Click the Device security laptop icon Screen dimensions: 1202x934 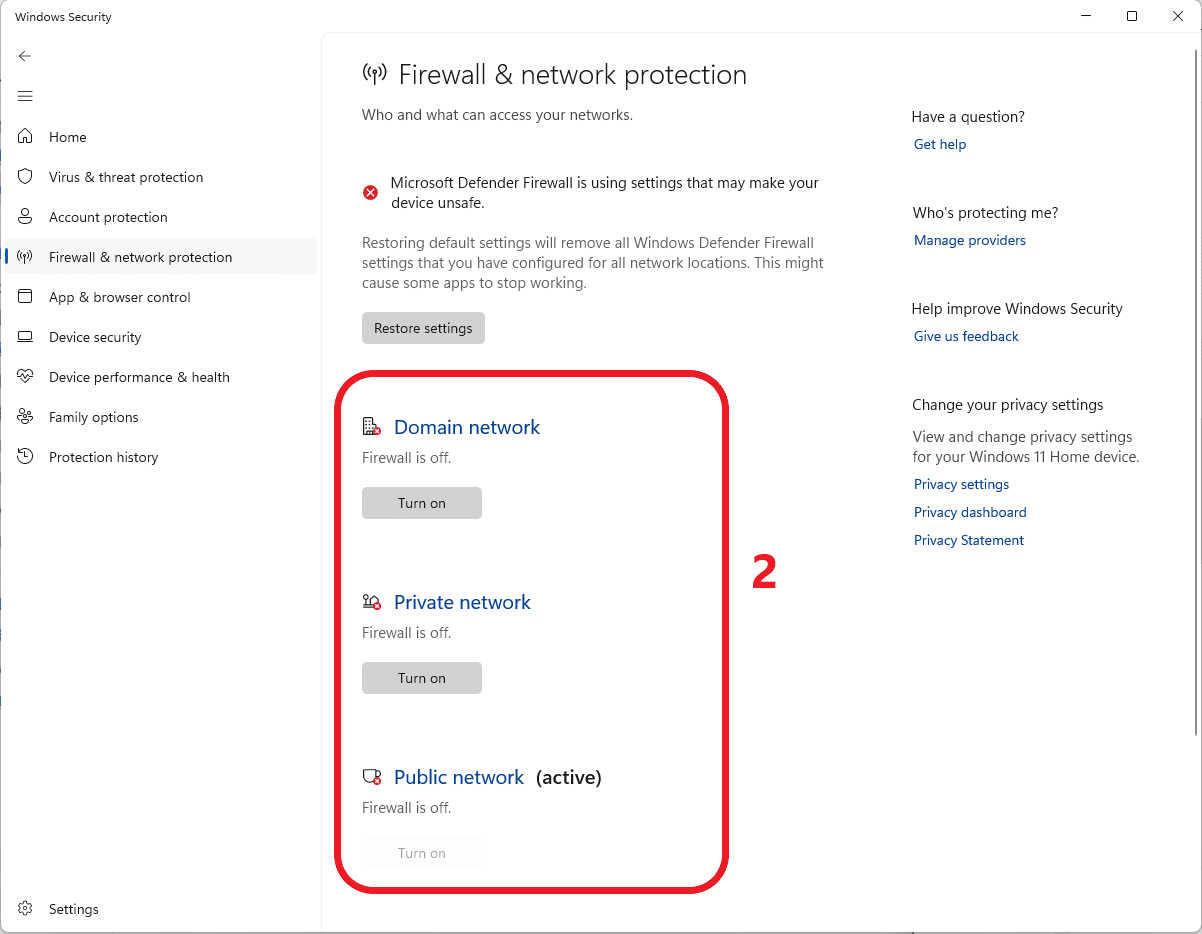pyautogui.click(x=26, y=337)
